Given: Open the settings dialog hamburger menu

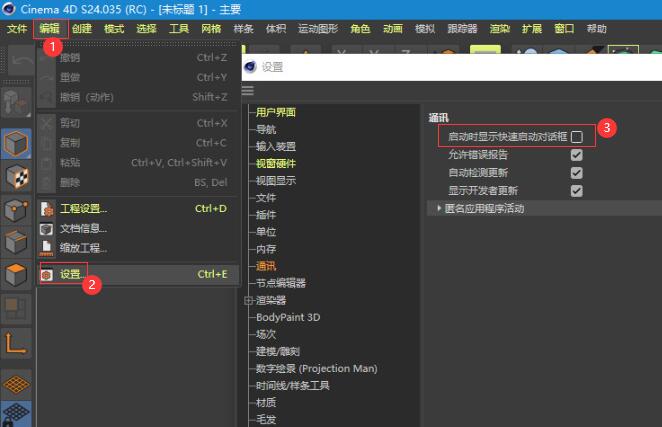Looking at the screenshot, I should 248,90.
